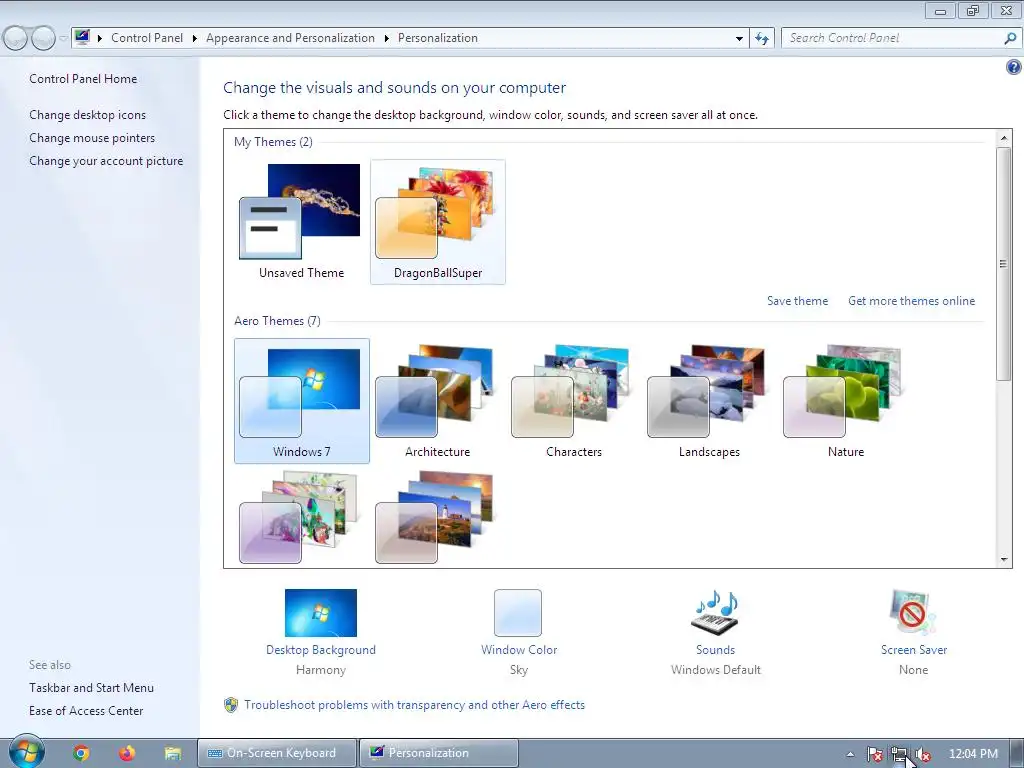Open Windows Explorer from the taskbar
This screenshot has width=1024, height=768.
click(172, 753)
